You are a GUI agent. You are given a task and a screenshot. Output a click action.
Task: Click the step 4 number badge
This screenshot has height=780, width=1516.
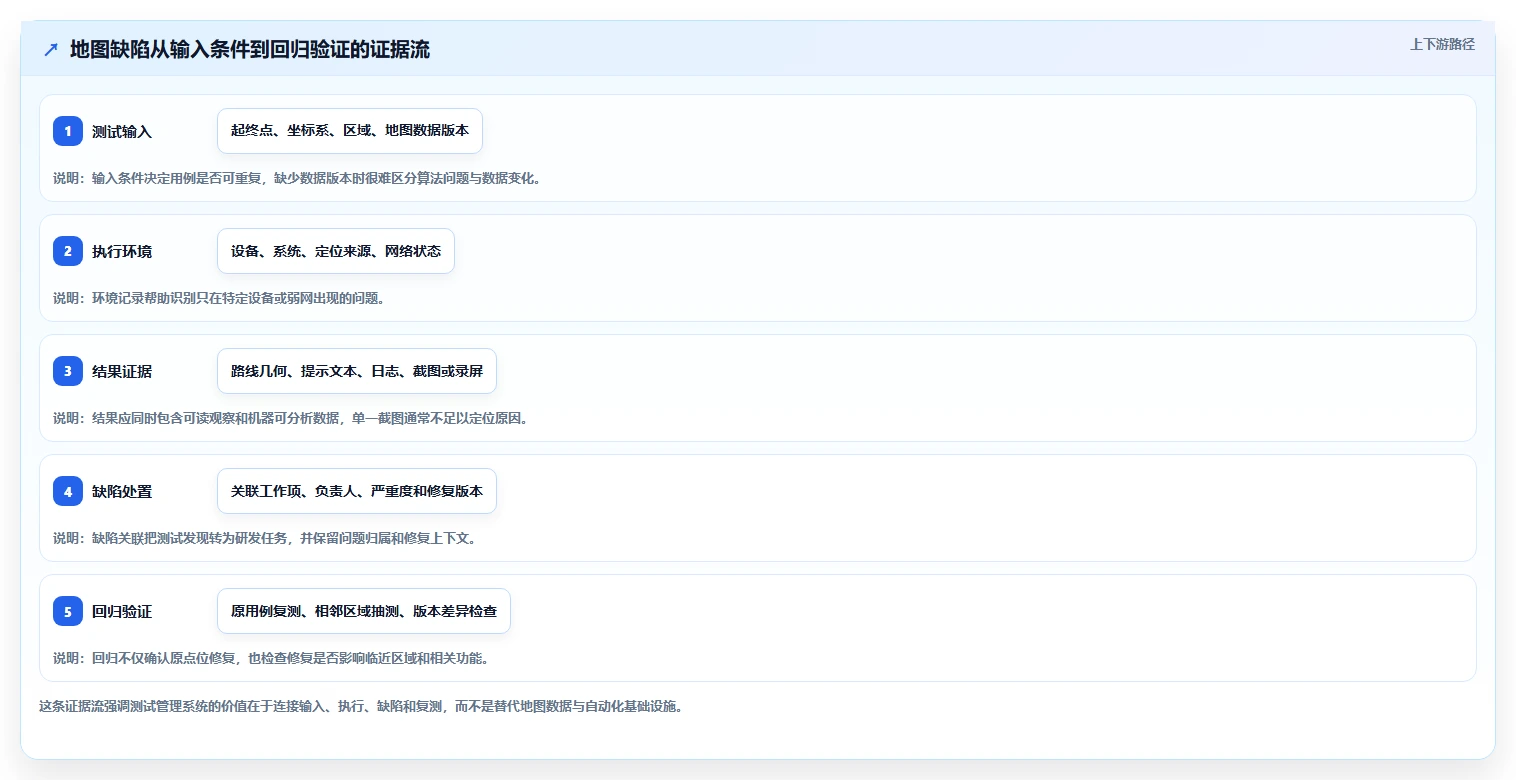(68, 491)
